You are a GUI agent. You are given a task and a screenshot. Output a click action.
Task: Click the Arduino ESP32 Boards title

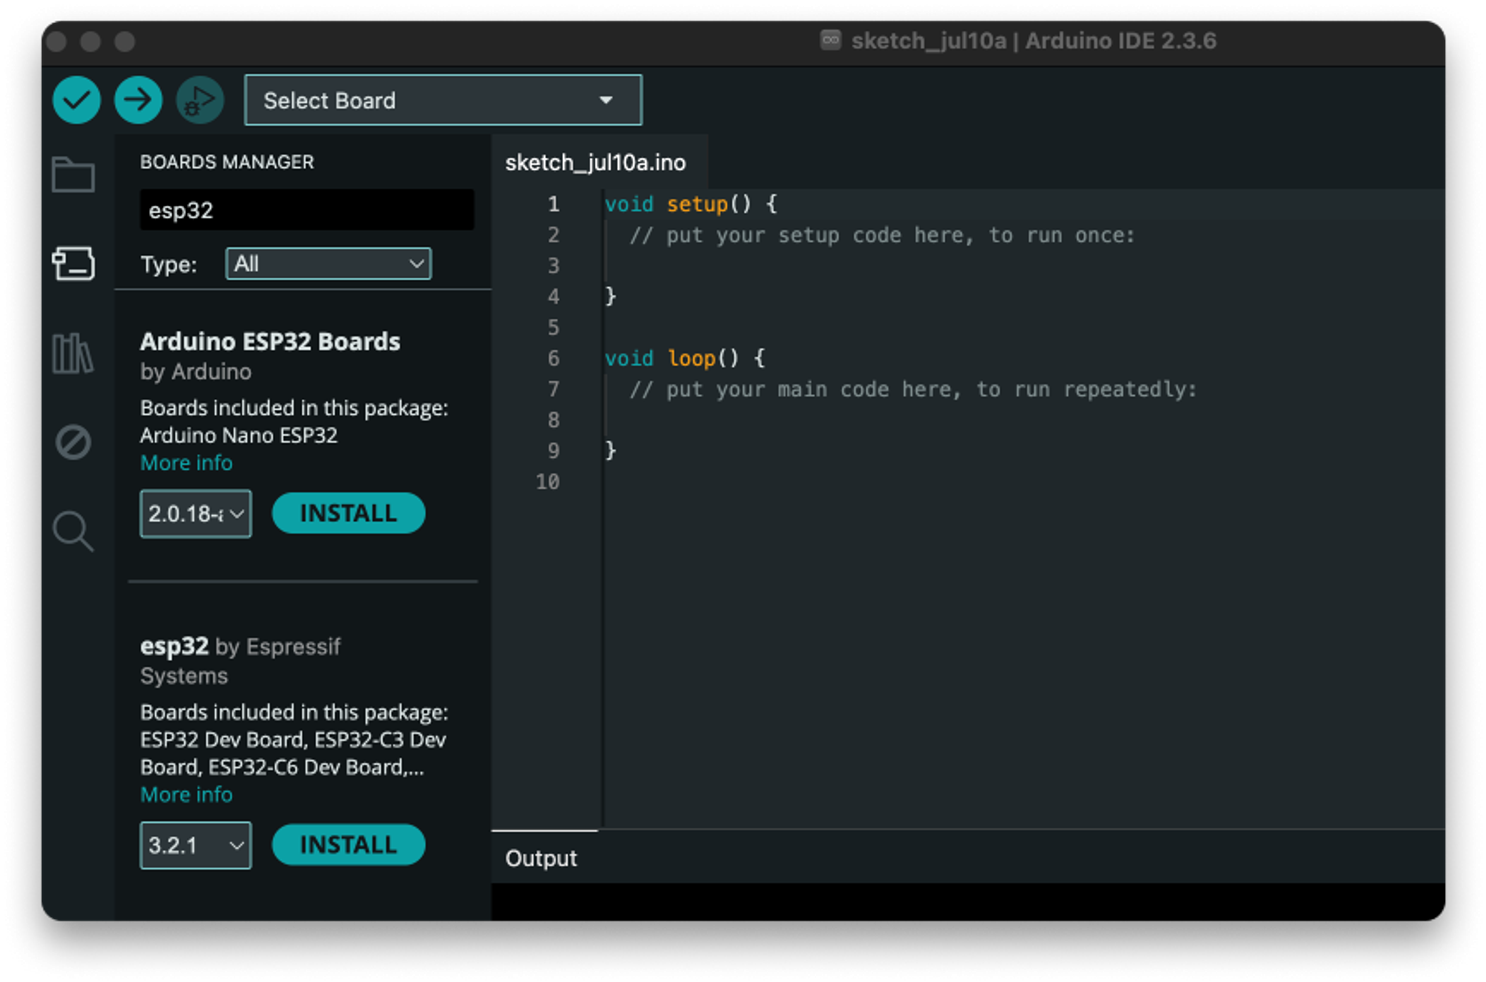coord(270,341)
